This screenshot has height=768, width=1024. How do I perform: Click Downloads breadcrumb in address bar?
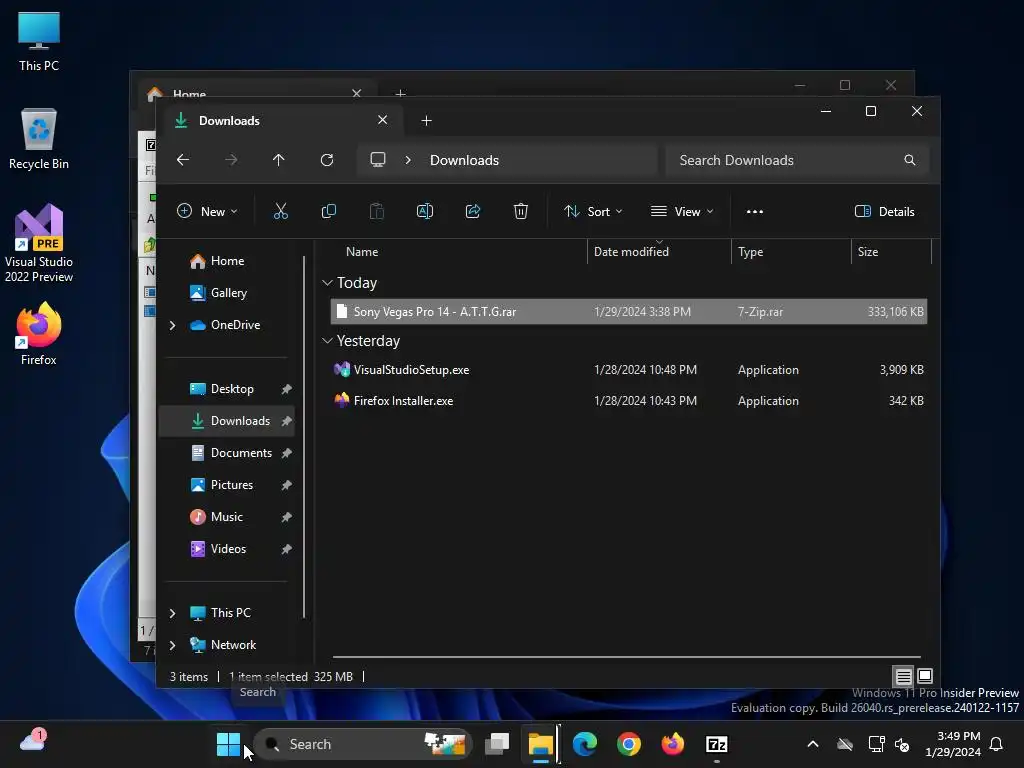[464, 161]
